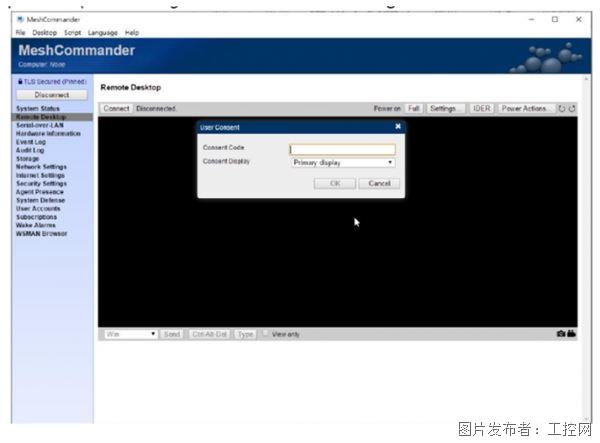600x443 pixels.
Task: Click the rotate left icon in desktop toolbar
Action: (561, 109)
